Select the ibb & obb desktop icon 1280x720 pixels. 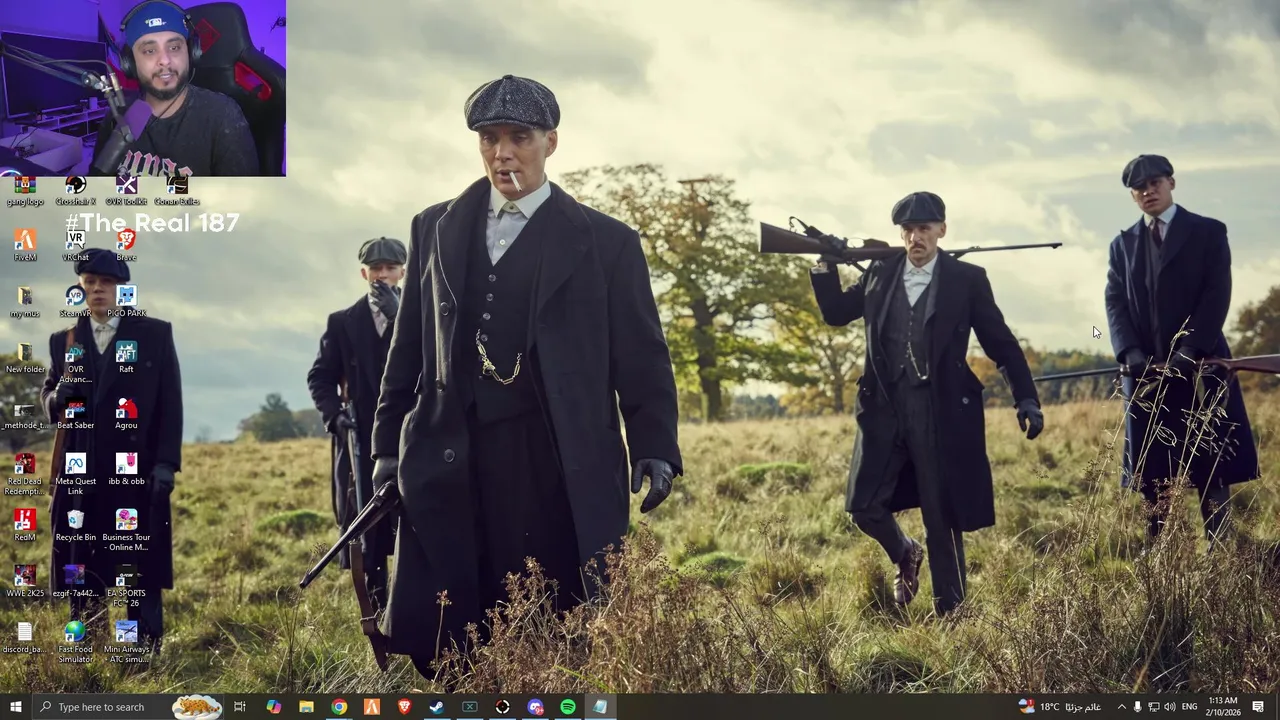[126, 469]
